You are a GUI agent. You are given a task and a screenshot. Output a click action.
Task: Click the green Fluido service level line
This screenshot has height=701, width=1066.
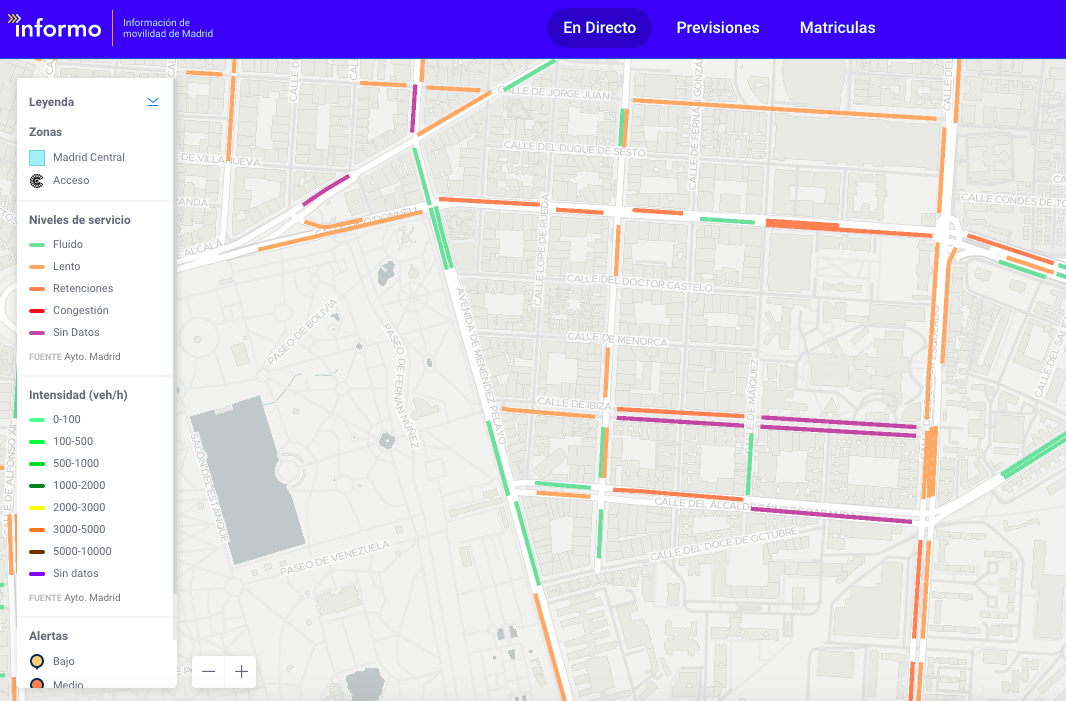click(37, 245)
